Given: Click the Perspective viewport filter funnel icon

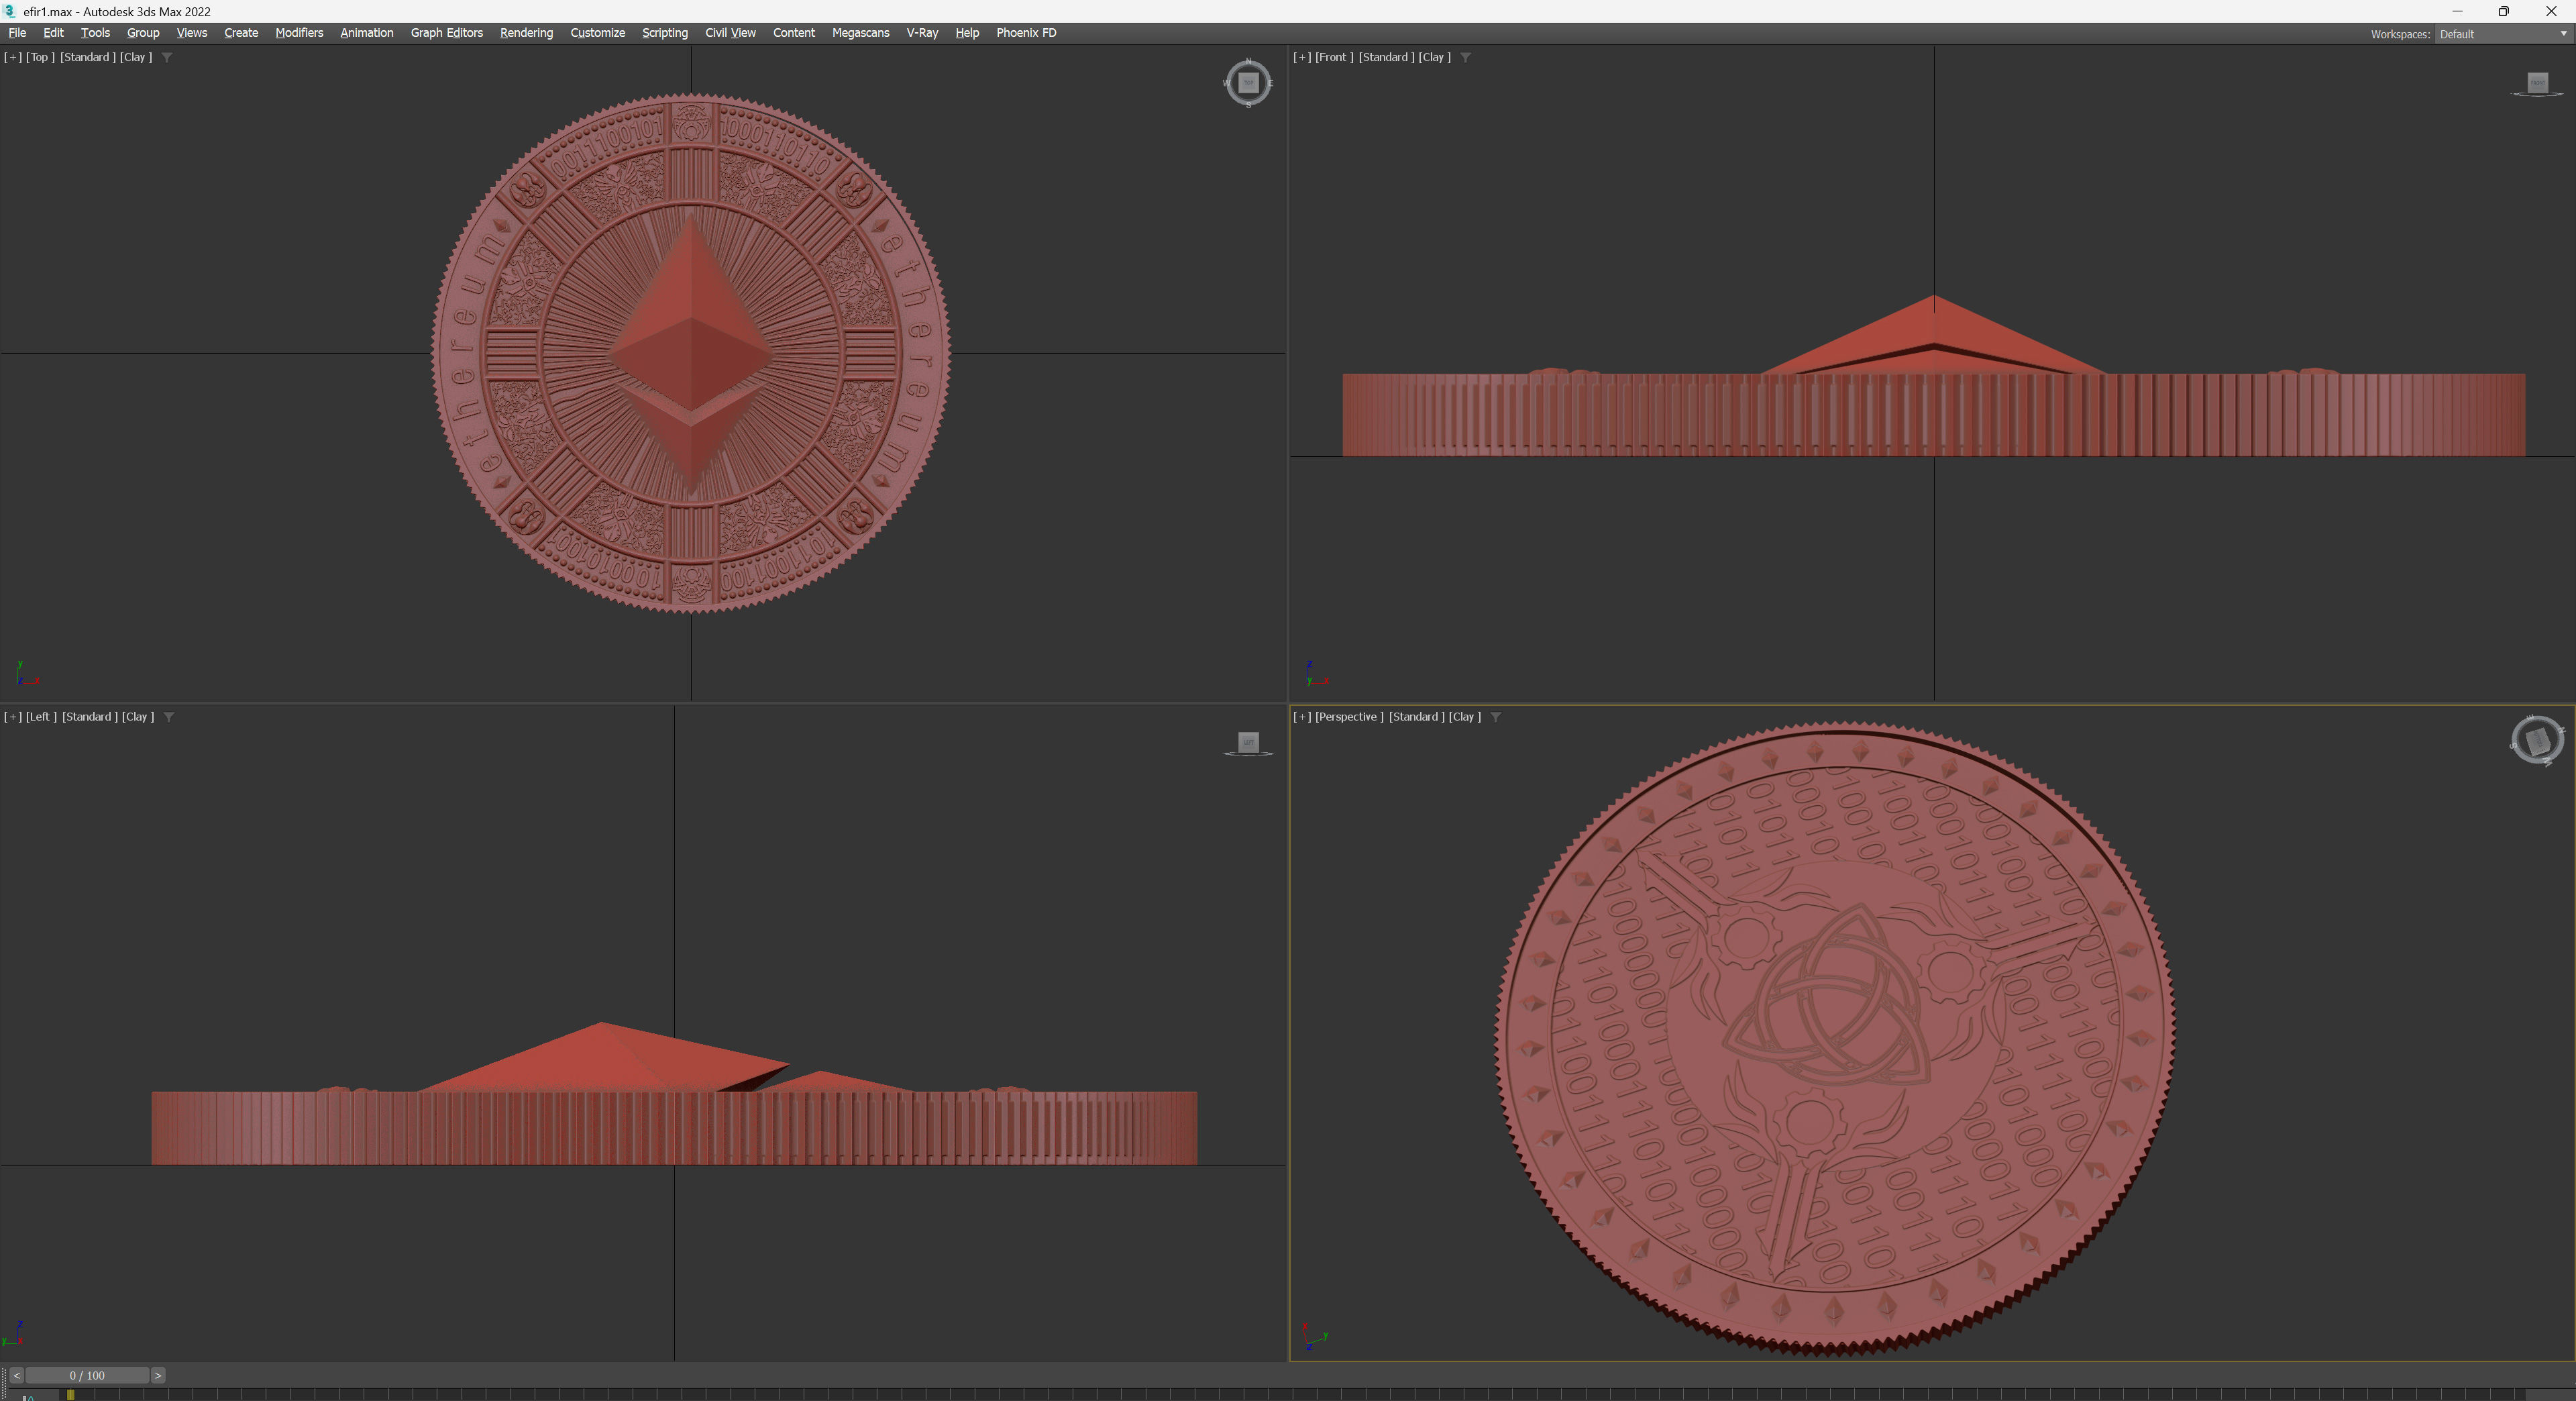Looking at the screenshot, I should pos(1495,717).
